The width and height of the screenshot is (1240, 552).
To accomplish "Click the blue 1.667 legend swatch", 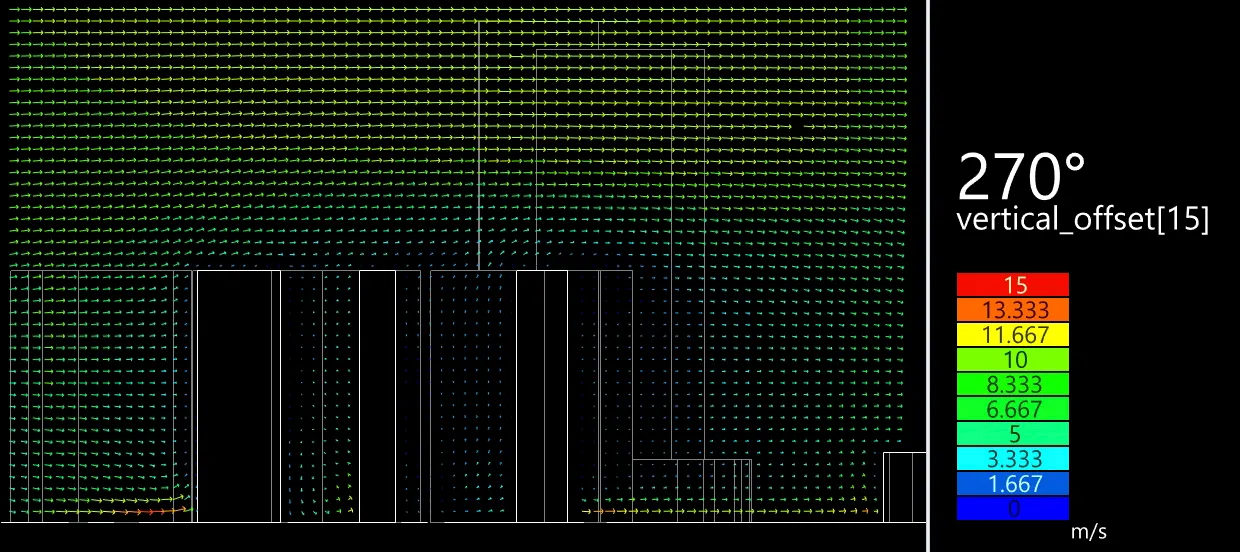I will (x=1013, y=484).
